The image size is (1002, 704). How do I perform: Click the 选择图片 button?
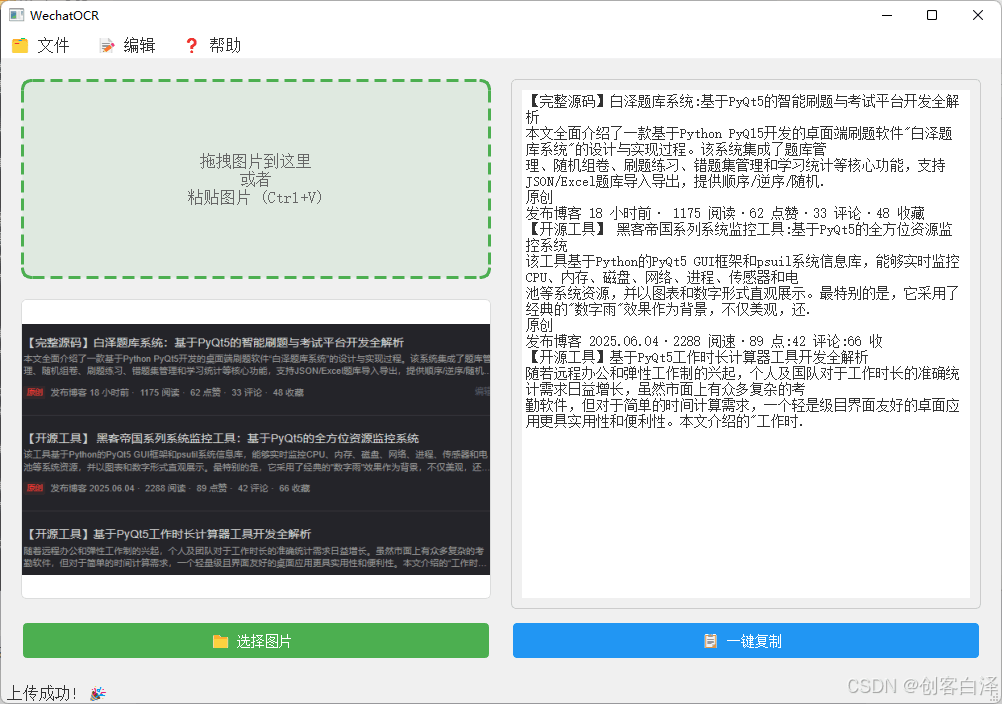pos(256,641)
